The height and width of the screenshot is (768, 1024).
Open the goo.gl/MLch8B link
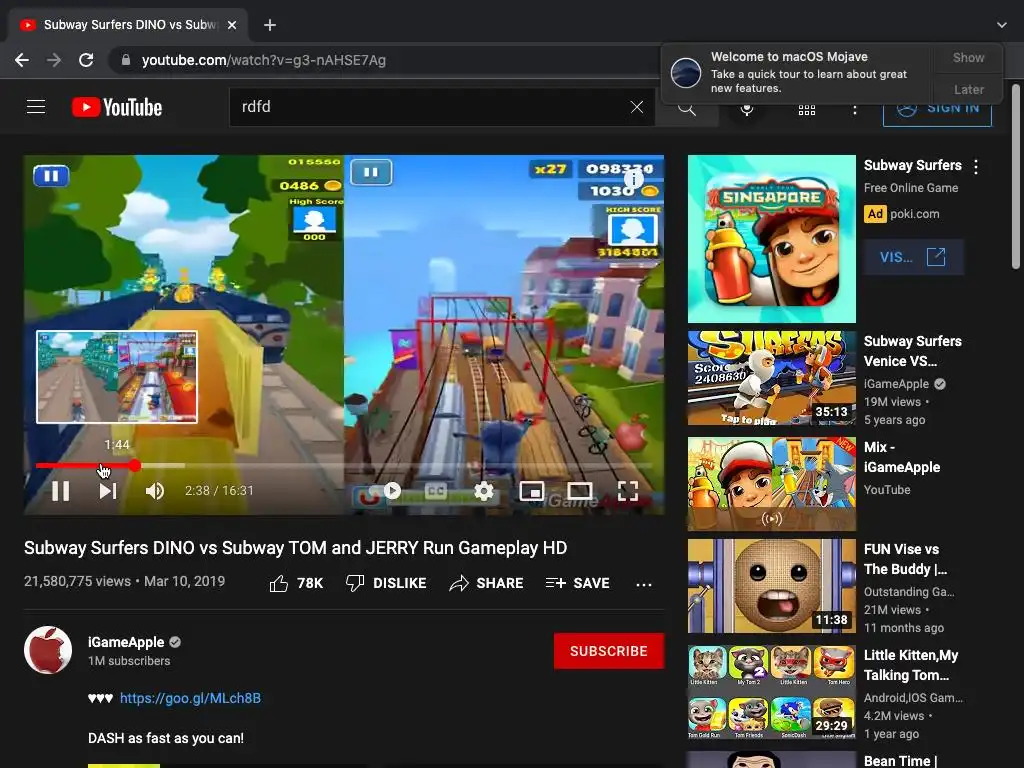pos(190,698)
